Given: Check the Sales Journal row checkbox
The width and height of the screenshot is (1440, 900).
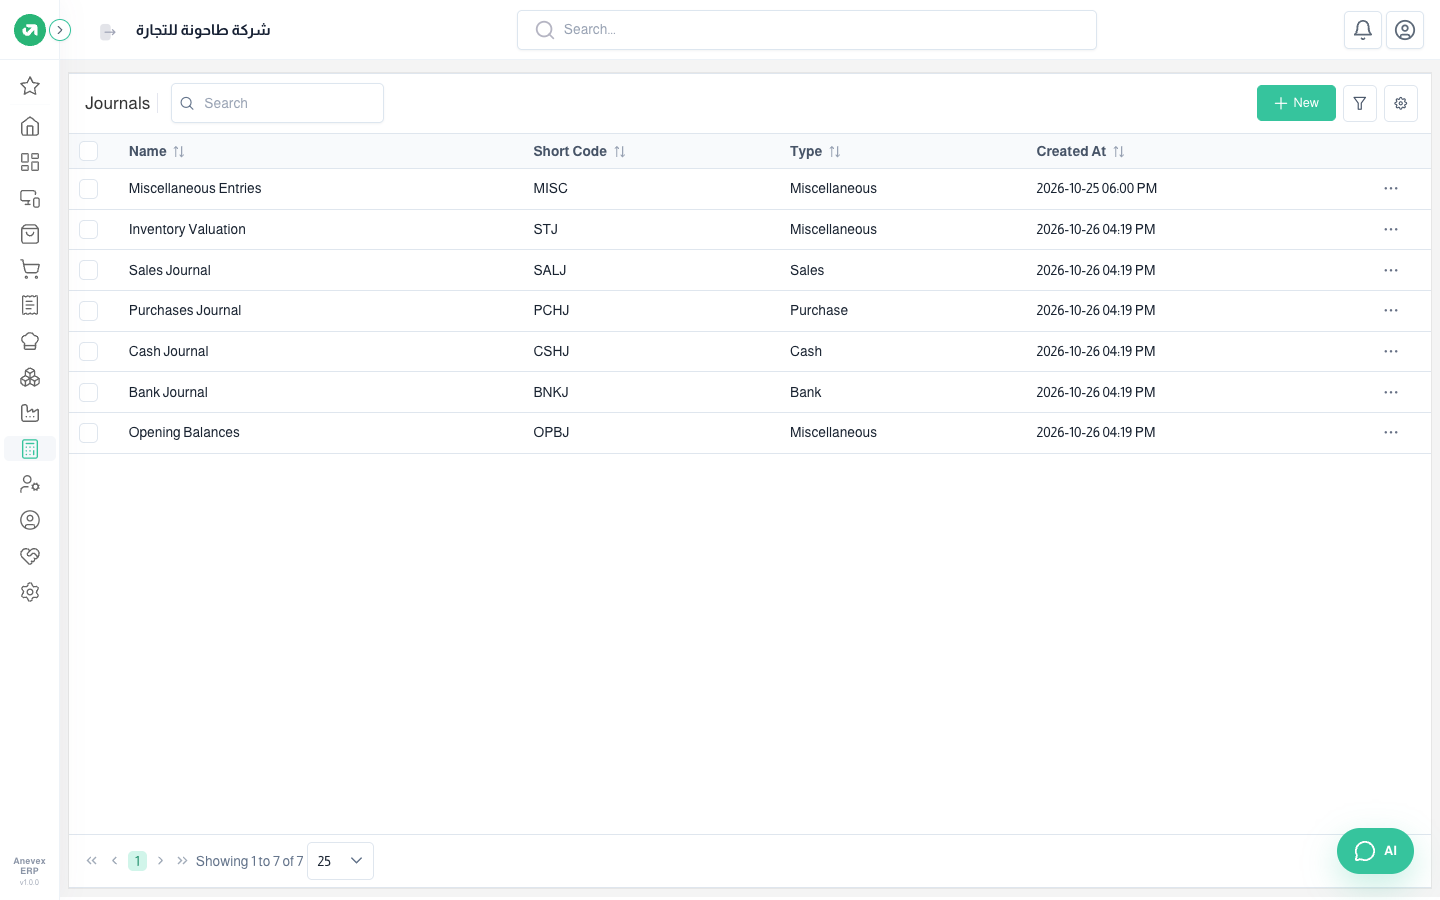Looking at the screenshot, I should (89, 270).
